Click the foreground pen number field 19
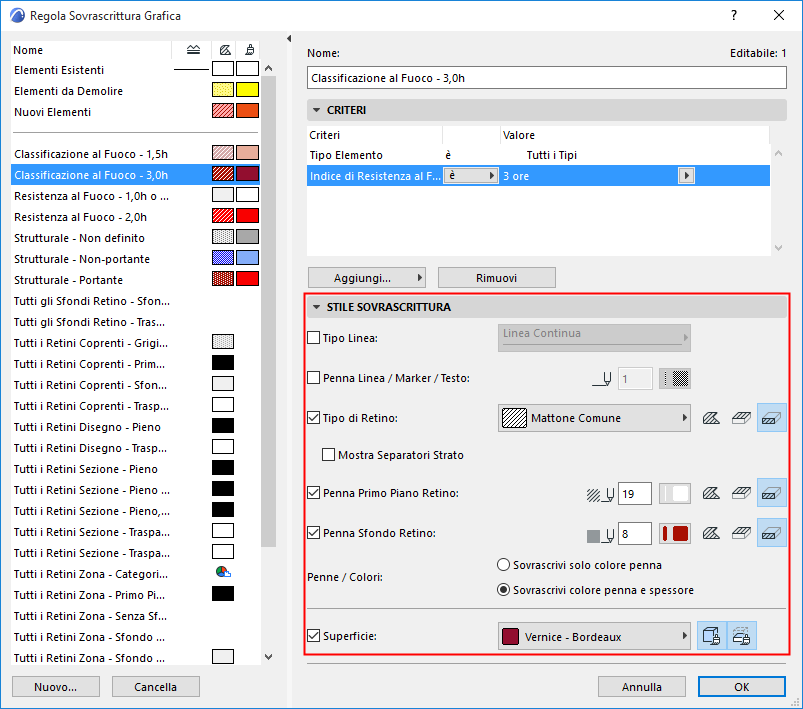The width and height of the screenshot is (803, 709). (x=635, y=494)
